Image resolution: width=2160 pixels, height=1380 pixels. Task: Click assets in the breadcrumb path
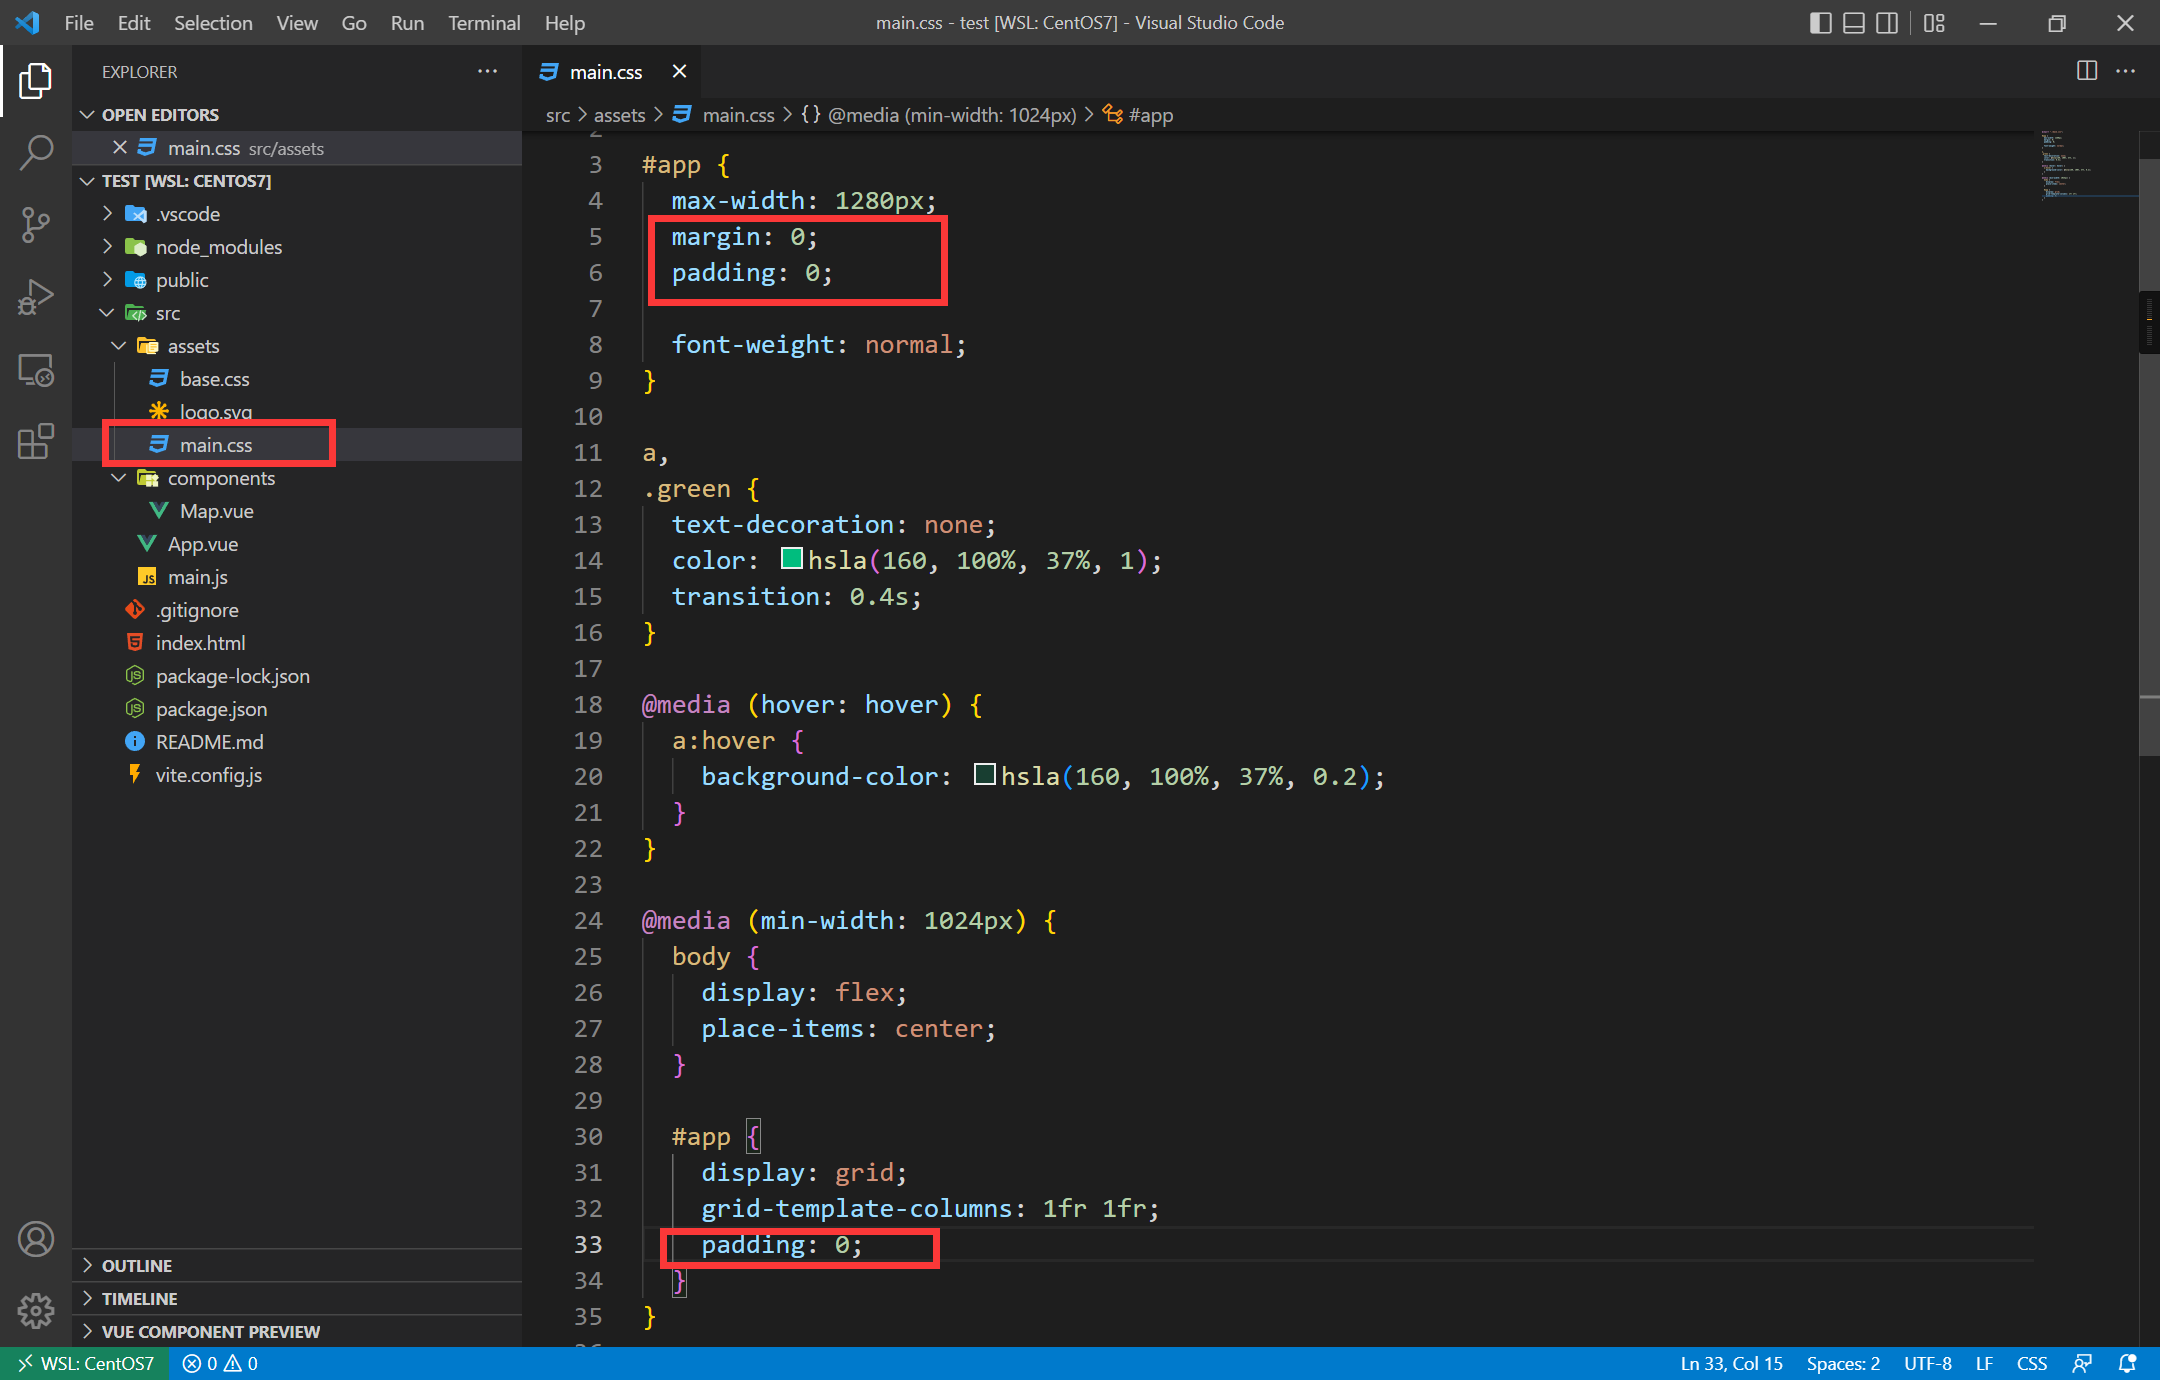(x=619, y=115)
